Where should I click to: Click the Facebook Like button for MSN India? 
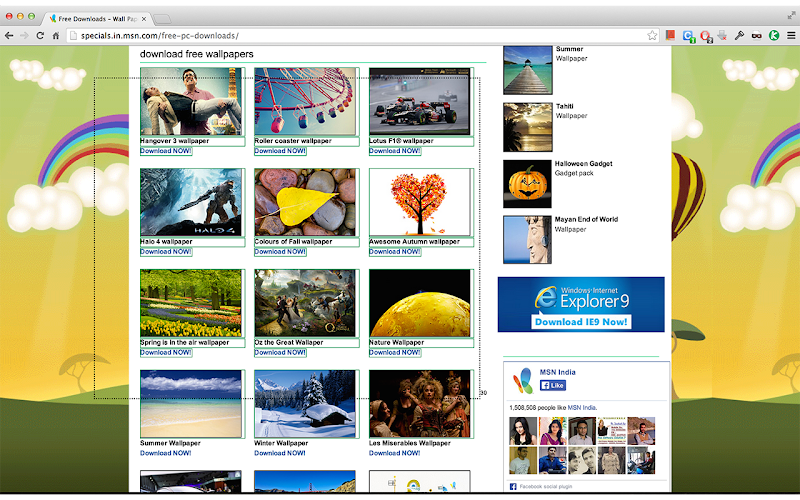click(553, 385)
